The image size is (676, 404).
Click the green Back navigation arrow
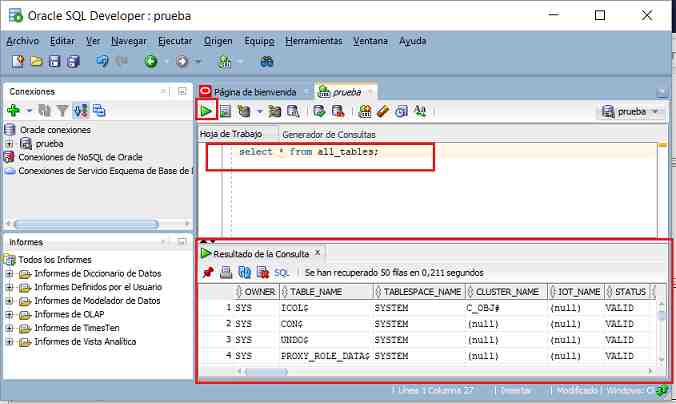pyautogui.click(x=151, y=62)
